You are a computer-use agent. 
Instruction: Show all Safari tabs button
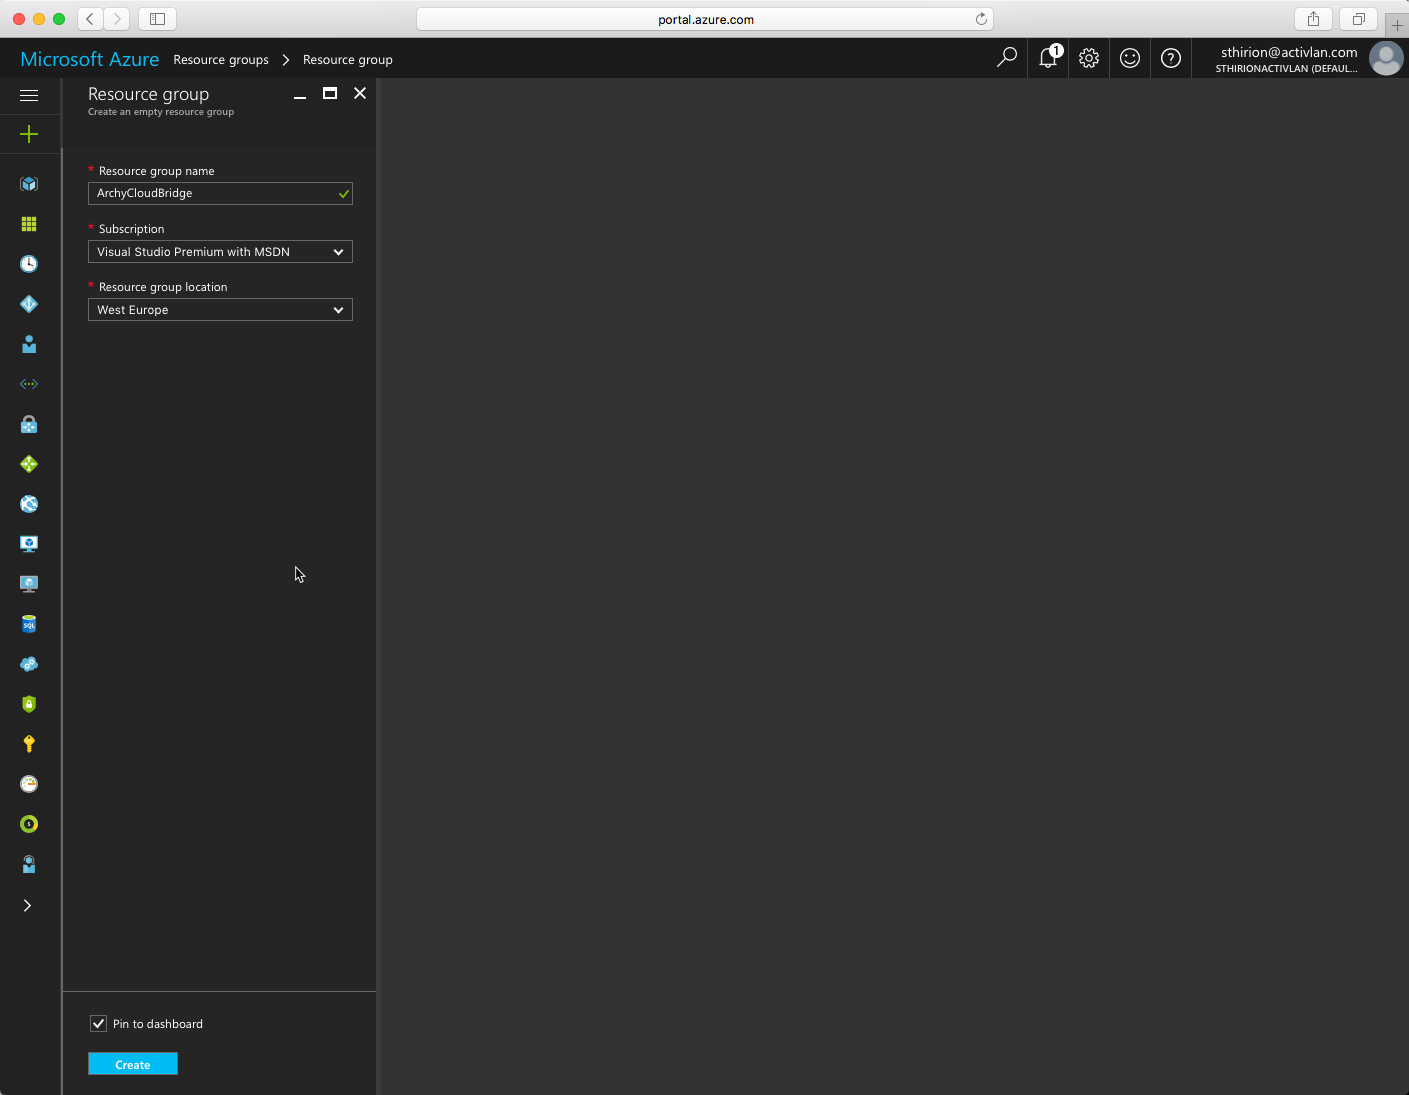pos(1358,18)
